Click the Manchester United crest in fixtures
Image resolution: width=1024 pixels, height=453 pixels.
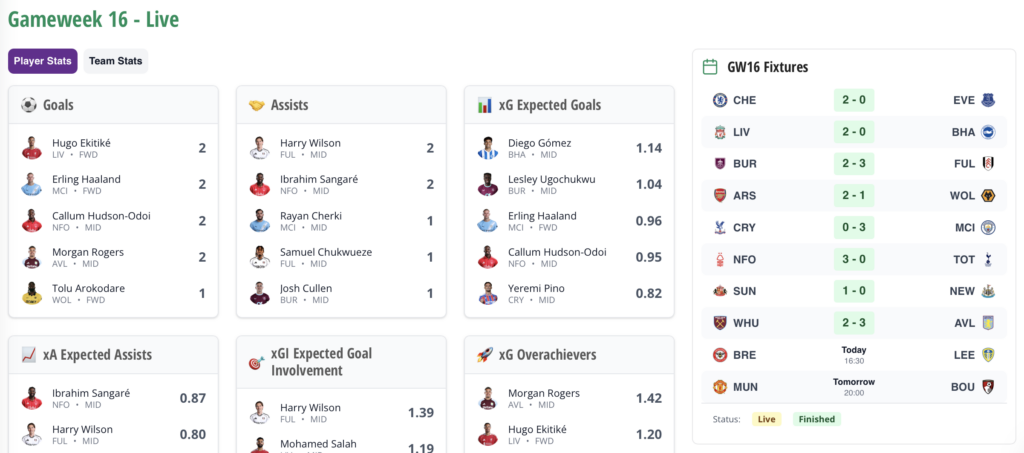(x=719, y=387)
